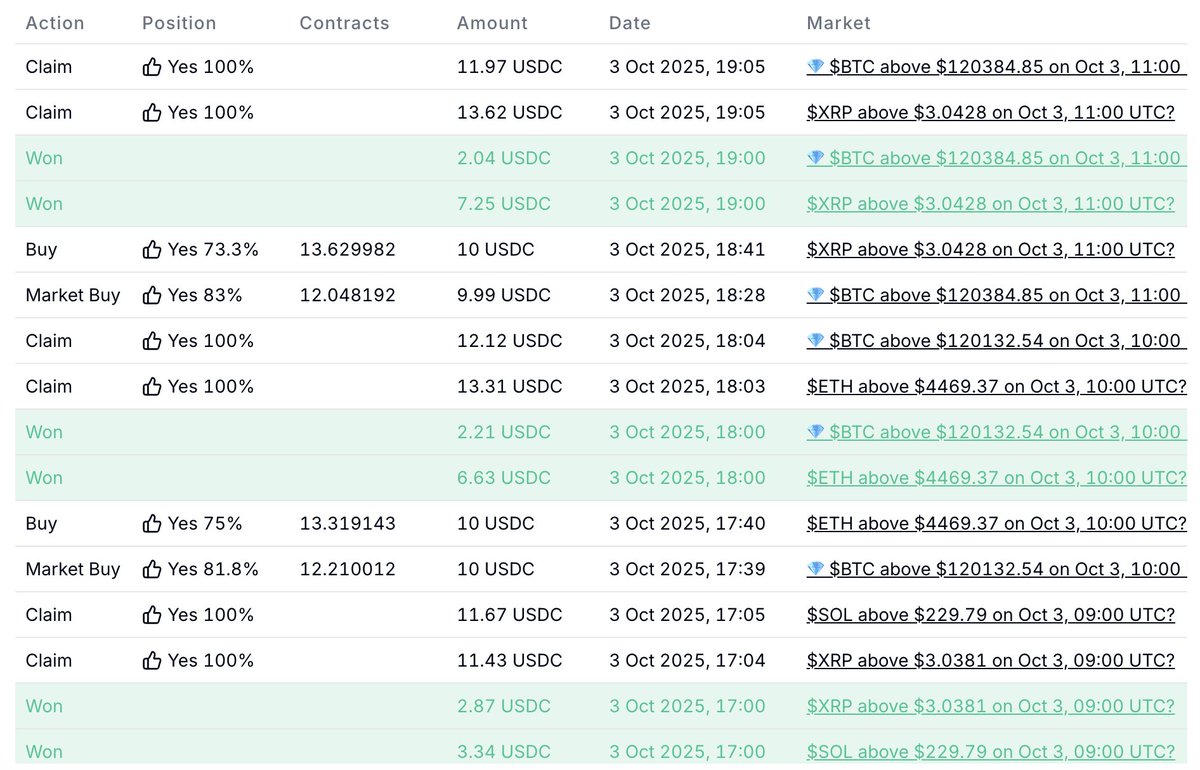This screenshot has width=1200, height=770.
Task: Click thumbs-up icon beside Yes 73.3%
Action: point(152,250)
